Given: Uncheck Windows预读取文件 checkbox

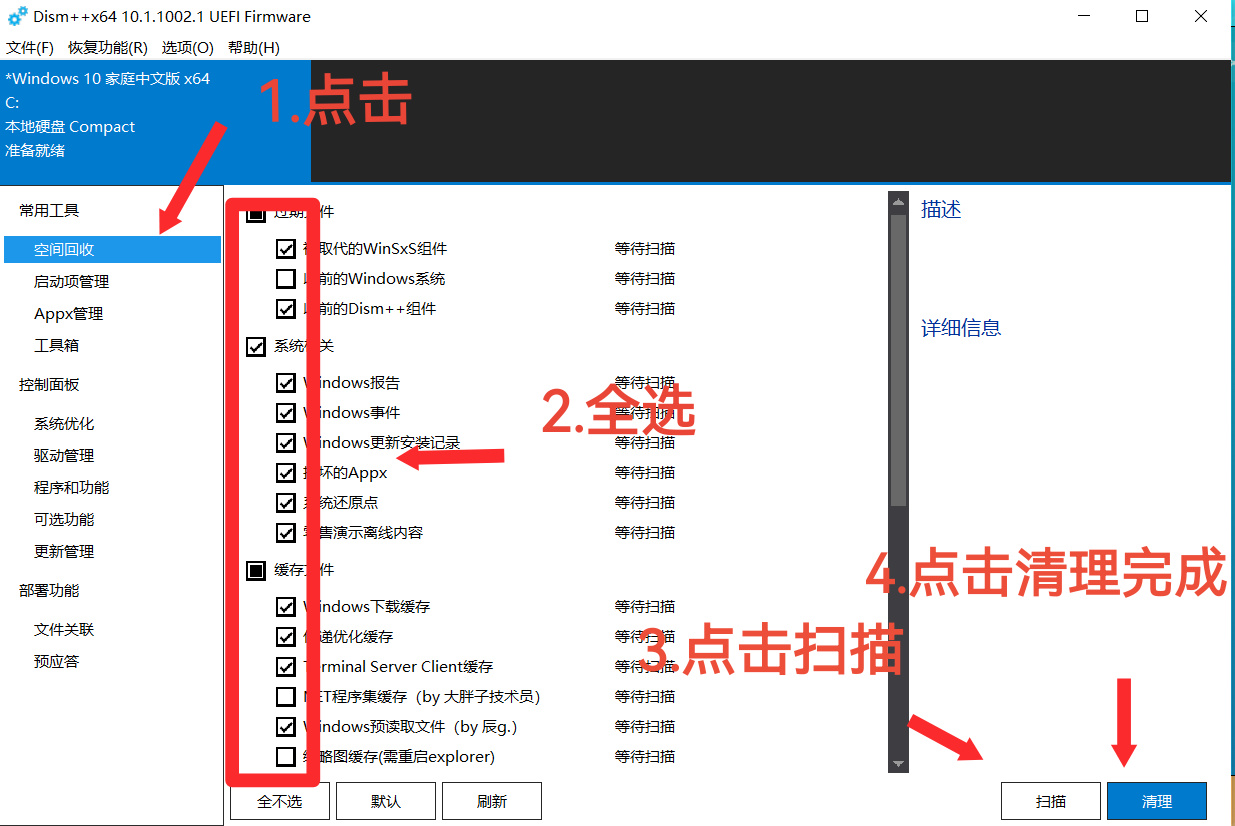Looking at the screenshot, I should pos(286,727).
